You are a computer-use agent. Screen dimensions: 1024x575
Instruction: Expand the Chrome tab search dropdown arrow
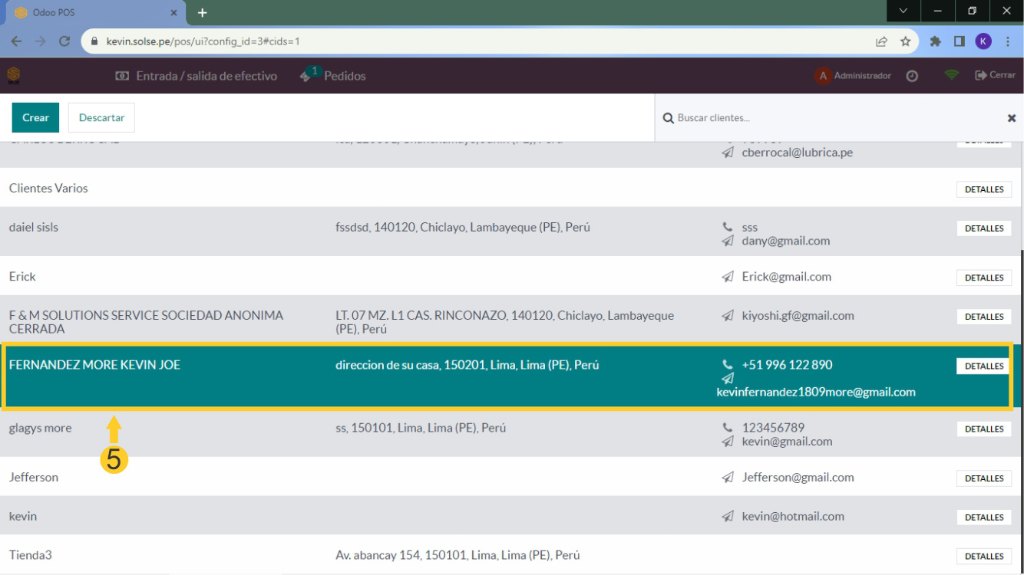pyautogui.click(x=903, y=11)
